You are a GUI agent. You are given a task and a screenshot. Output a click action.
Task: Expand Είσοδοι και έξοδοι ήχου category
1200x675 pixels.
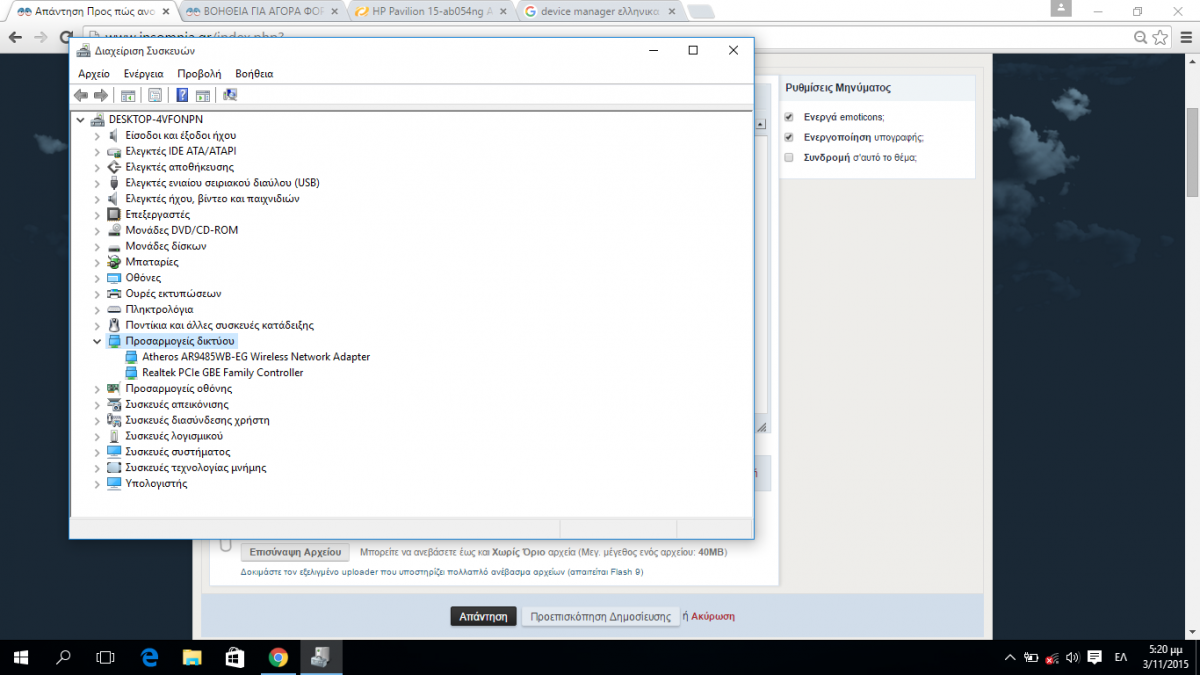click(97, 135)
